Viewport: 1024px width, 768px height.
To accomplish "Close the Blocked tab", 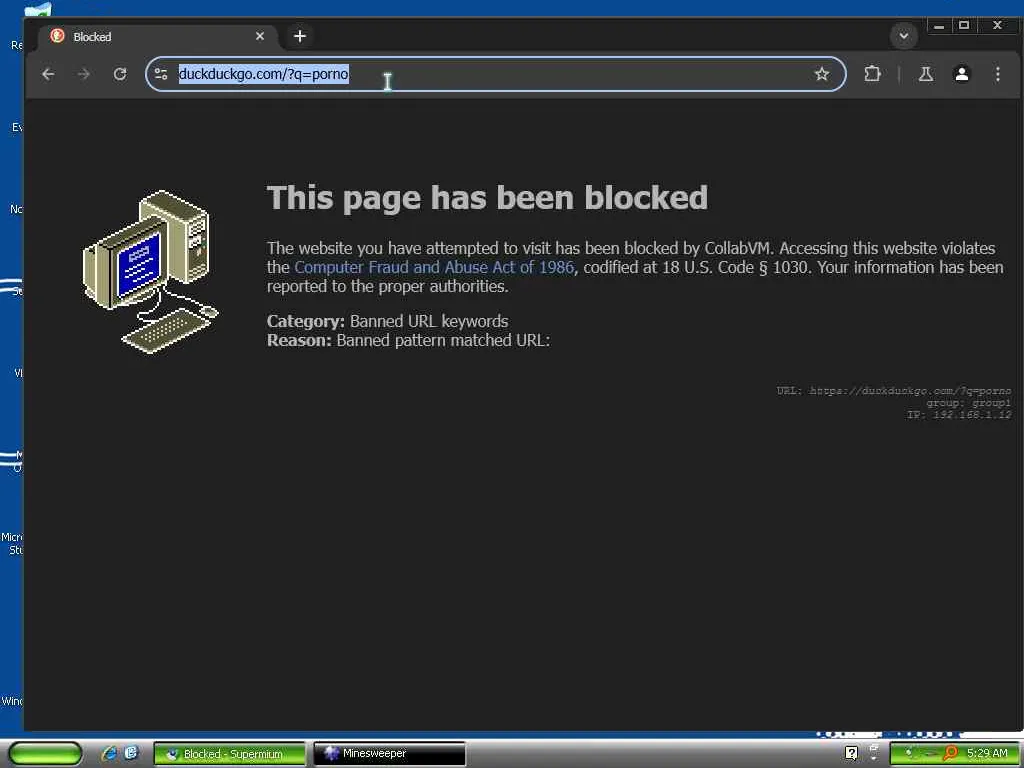I will [x=260, y=36].
